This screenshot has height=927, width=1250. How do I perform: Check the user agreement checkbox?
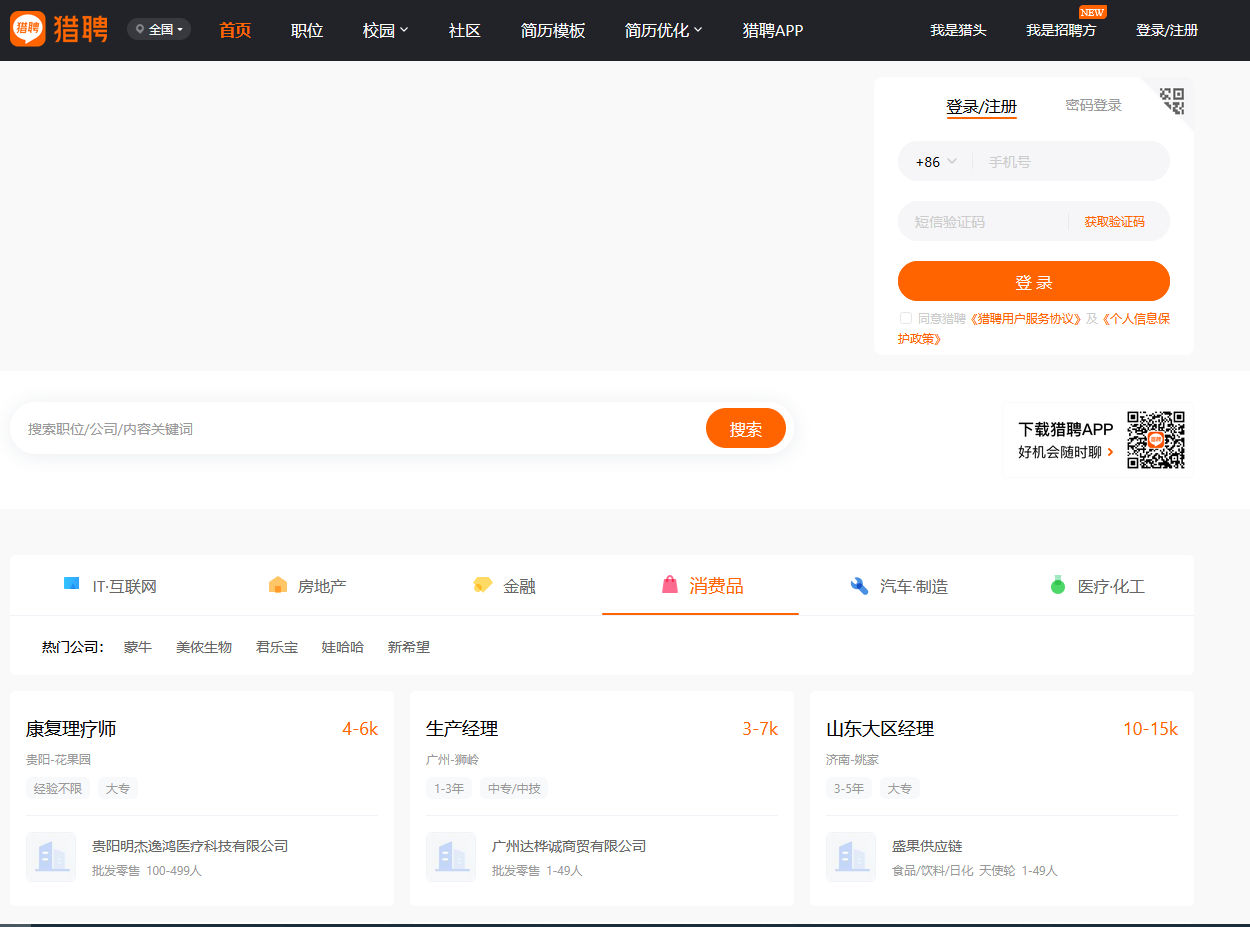(x=906, y=318)
